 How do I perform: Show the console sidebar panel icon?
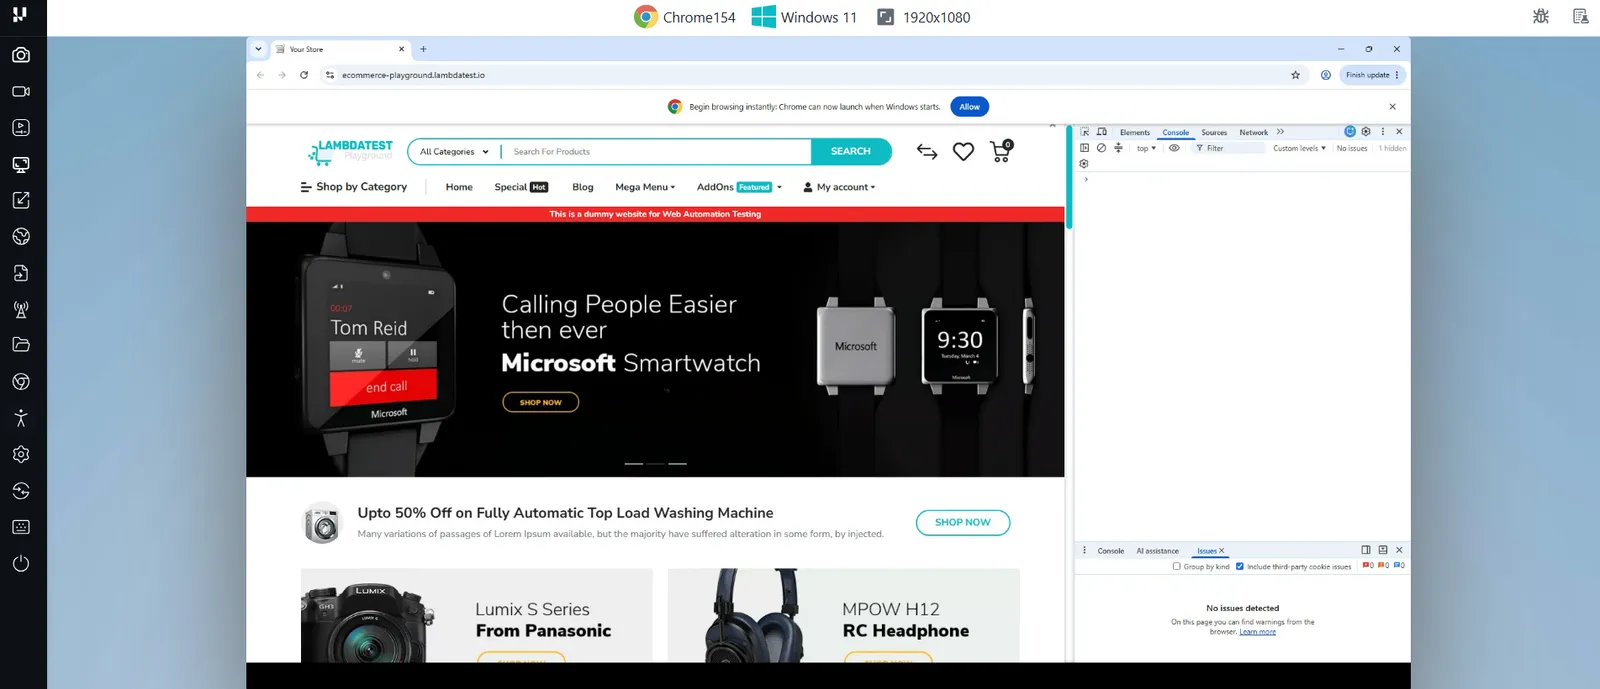(x=1085, y=148)
